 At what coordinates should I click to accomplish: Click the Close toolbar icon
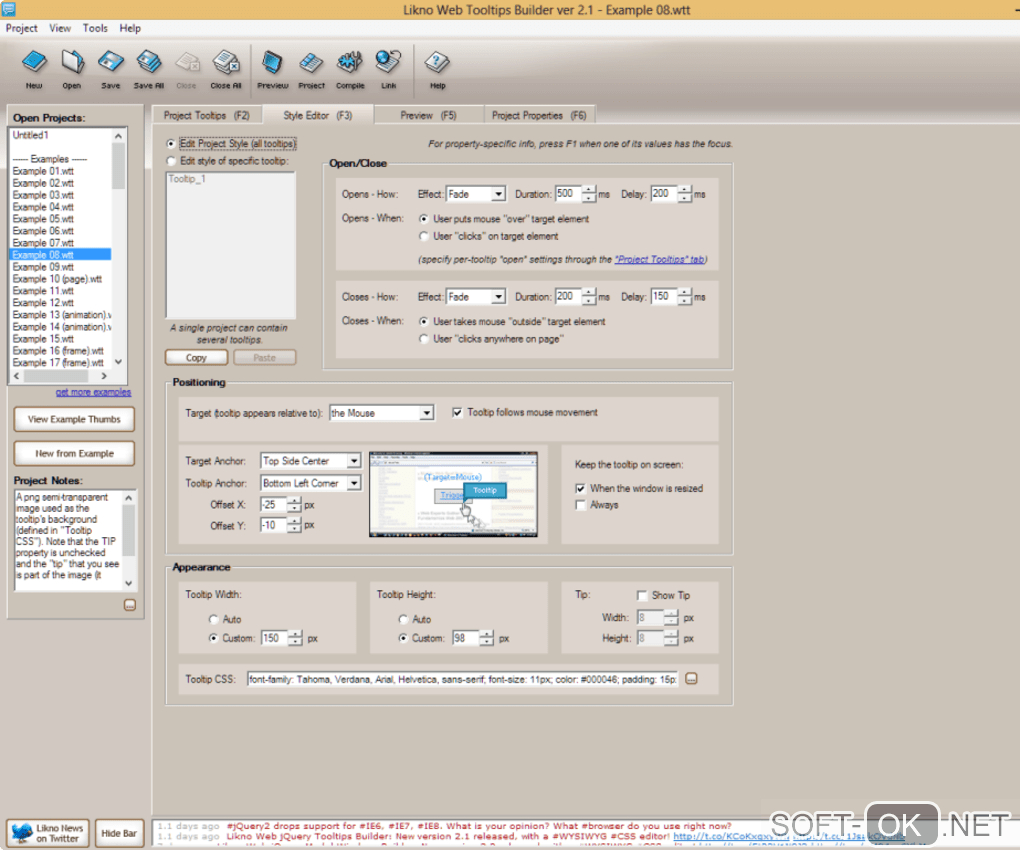187,68
